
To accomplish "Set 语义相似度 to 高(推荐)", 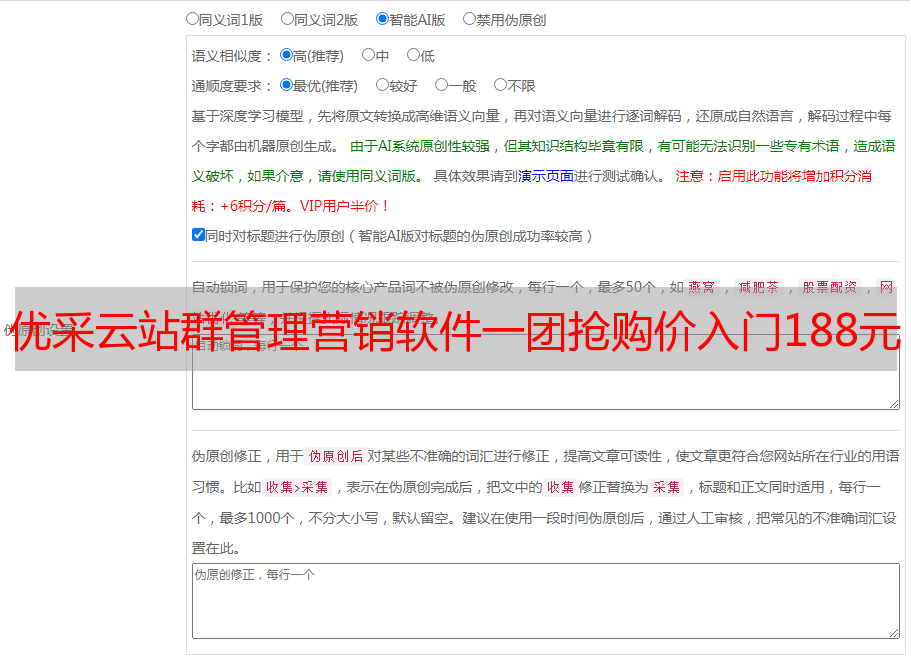I will pos(286,55).
